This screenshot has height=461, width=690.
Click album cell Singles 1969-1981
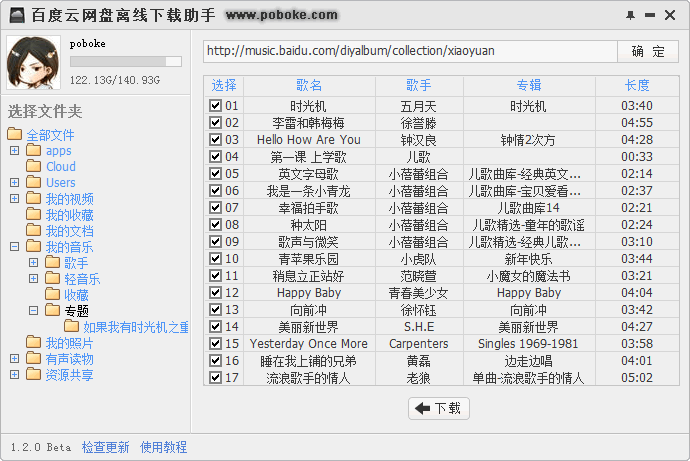click(528, 344)
